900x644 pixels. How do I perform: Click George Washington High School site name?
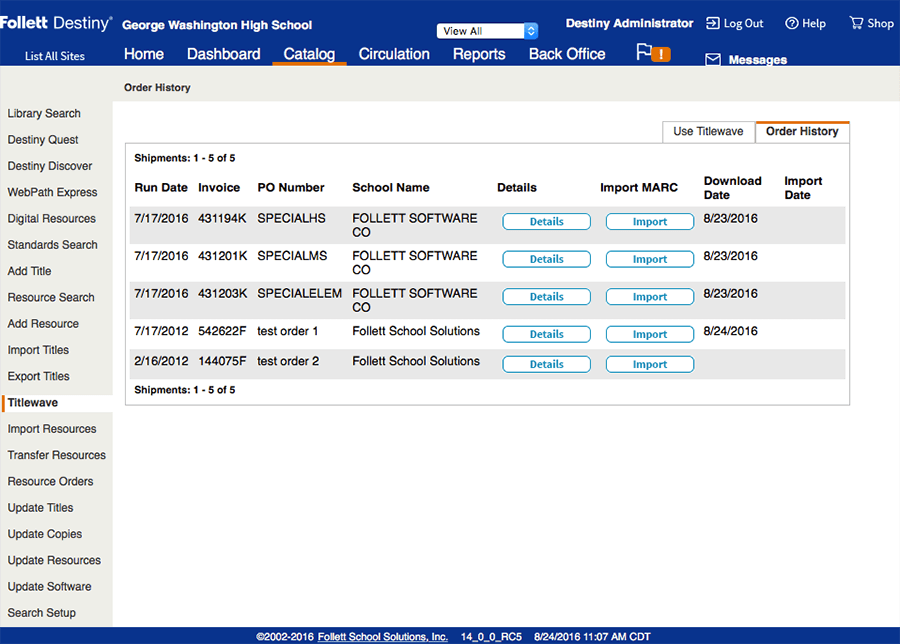pyautogui.click(x=217, y=25)
